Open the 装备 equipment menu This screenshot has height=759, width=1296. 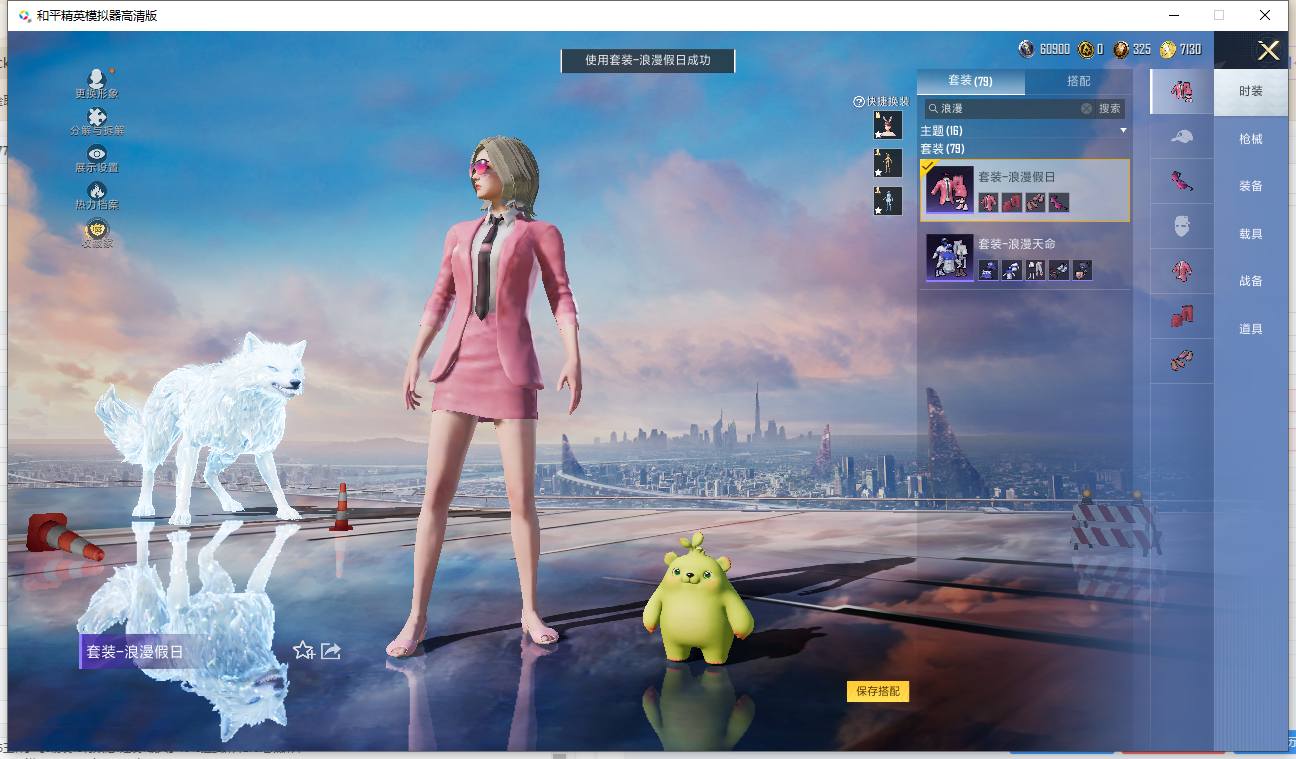pos(1251,186)
